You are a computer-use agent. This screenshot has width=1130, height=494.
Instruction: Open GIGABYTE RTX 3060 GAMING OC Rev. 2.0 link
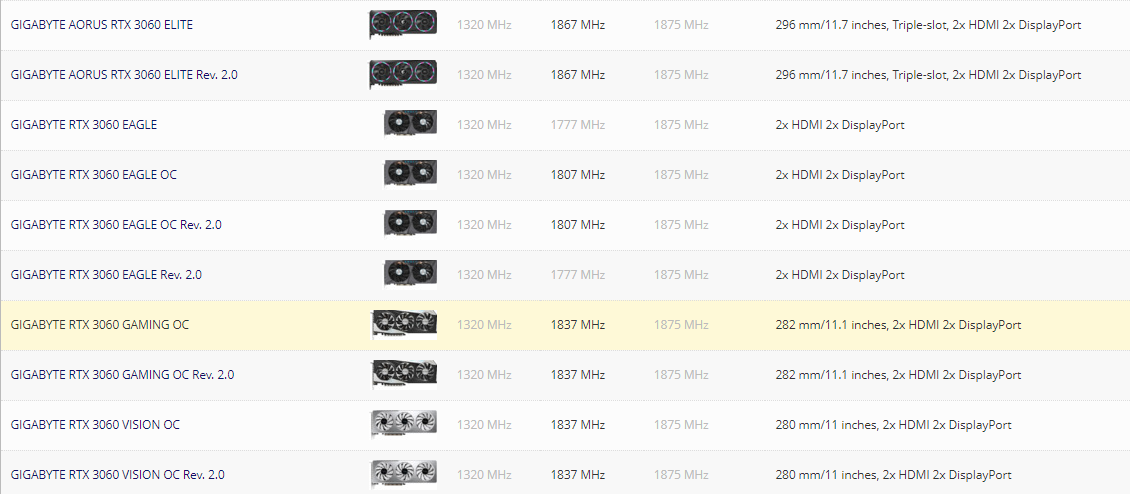point(123,375)
